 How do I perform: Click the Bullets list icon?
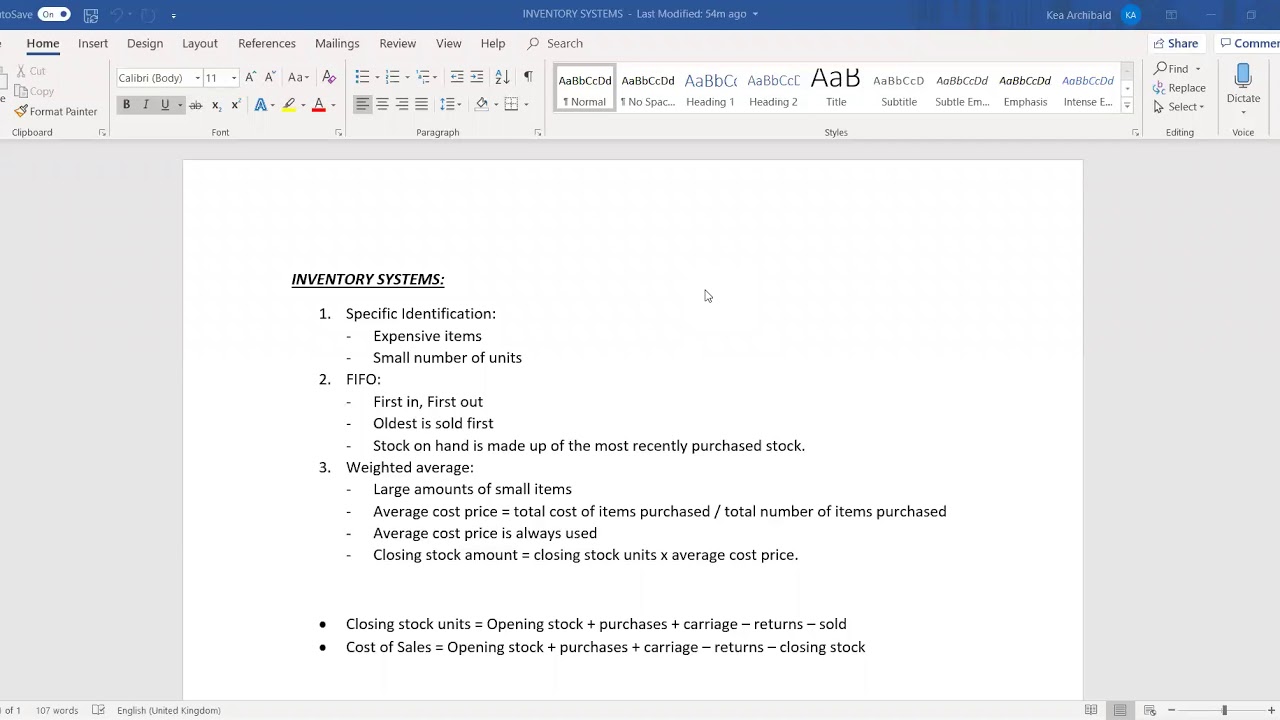pyautogui.click(x=362, y=77)
